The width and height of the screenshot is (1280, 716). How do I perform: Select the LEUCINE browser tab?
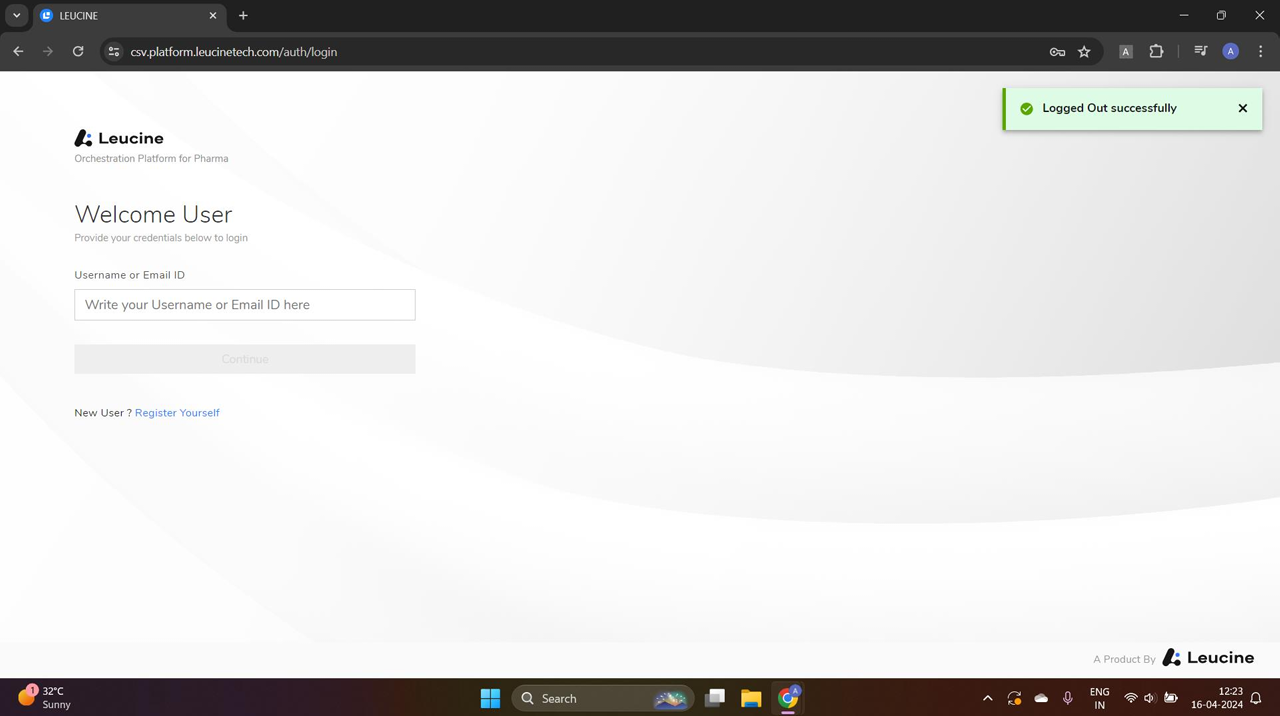tap(128, 16)
